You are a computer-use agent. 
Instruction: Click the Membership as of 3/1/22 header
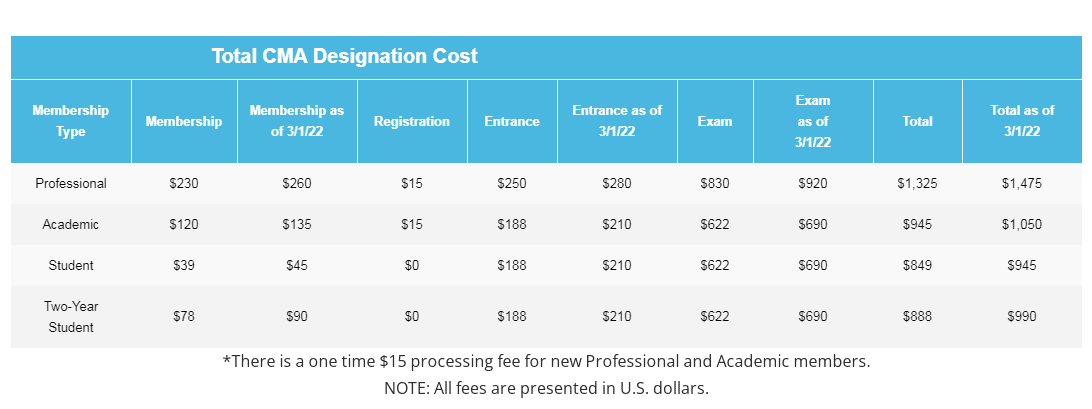point(297,121)
